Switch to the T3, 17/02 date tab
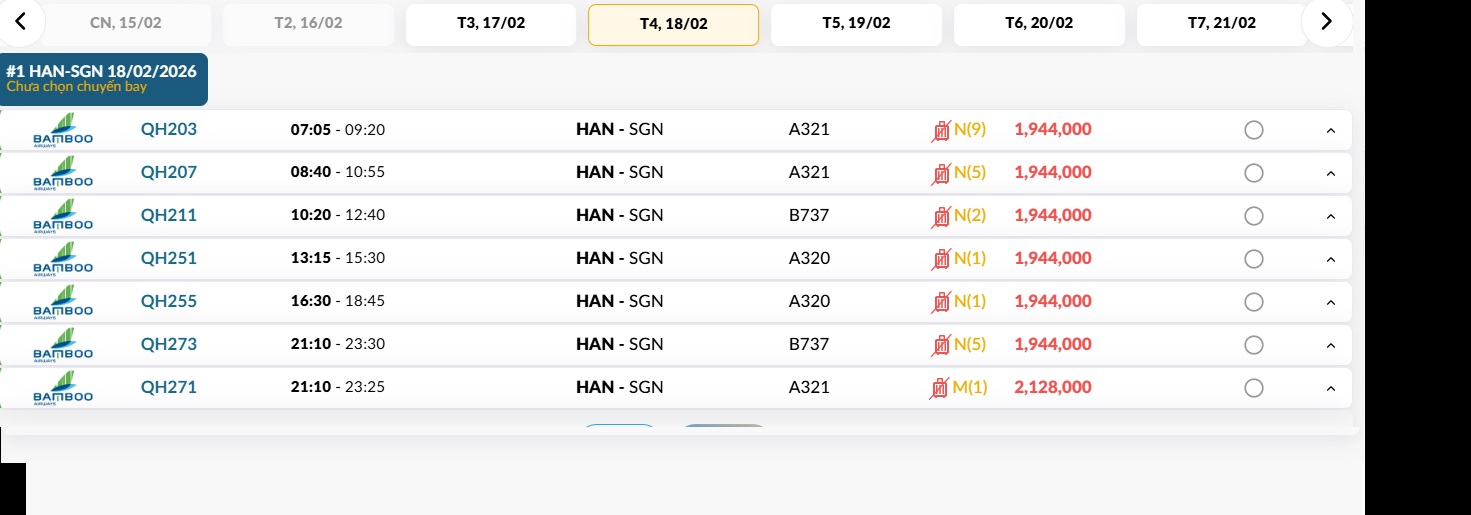The height and width of the screenshot is (515, 1471). [x=490, y=23]
